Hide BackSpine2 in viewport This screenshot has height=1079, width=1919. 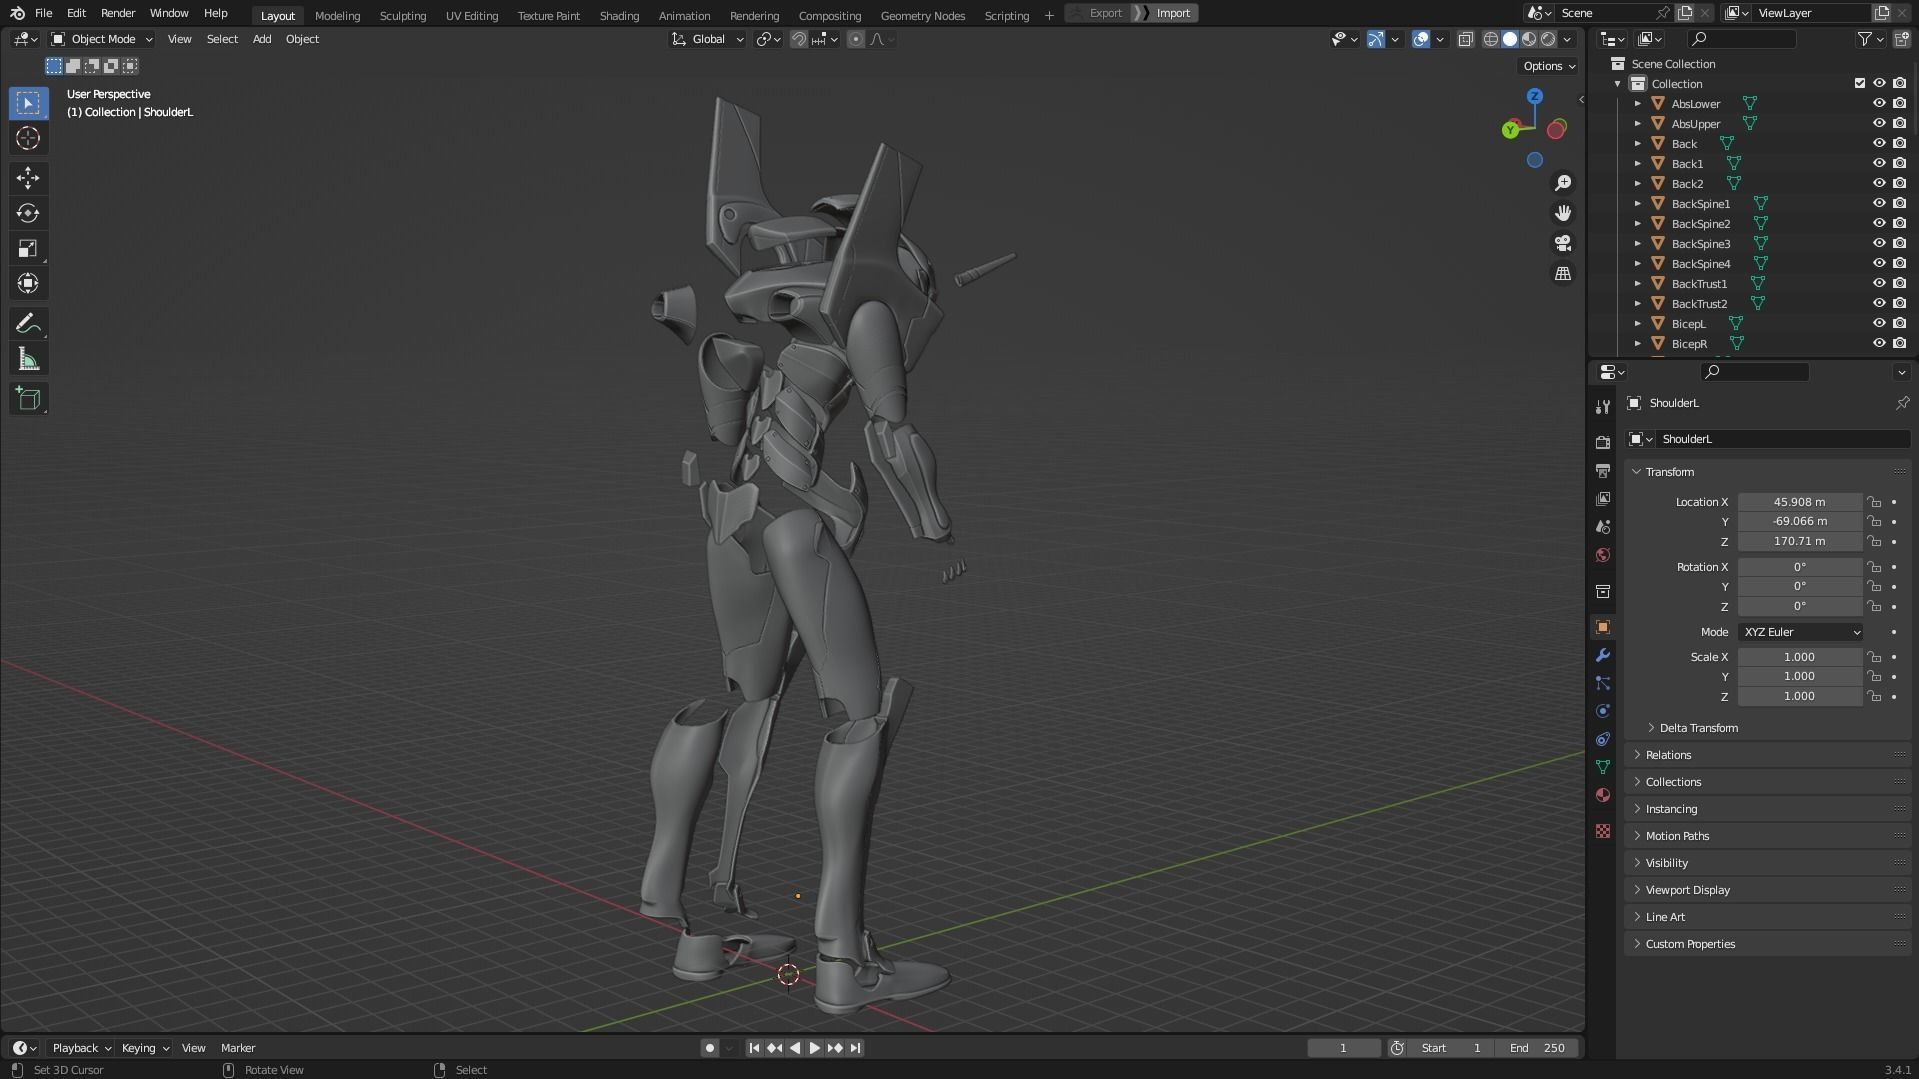(x=1879, y=223)
